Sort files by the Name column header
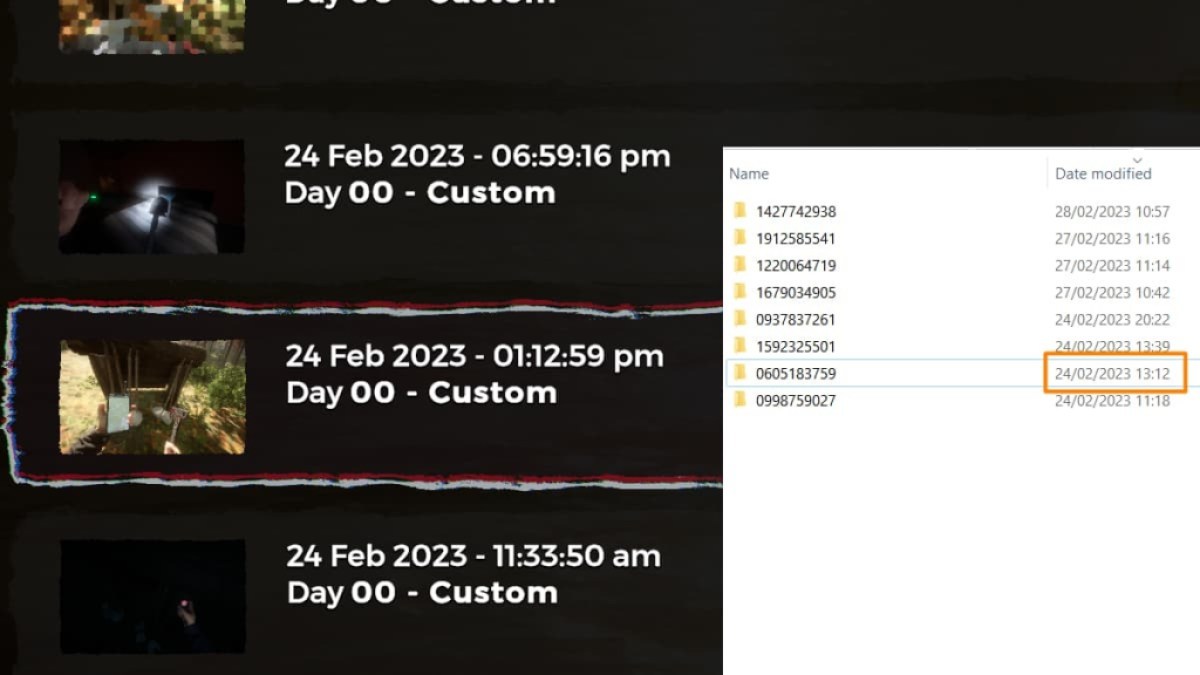 pos(749,173)
